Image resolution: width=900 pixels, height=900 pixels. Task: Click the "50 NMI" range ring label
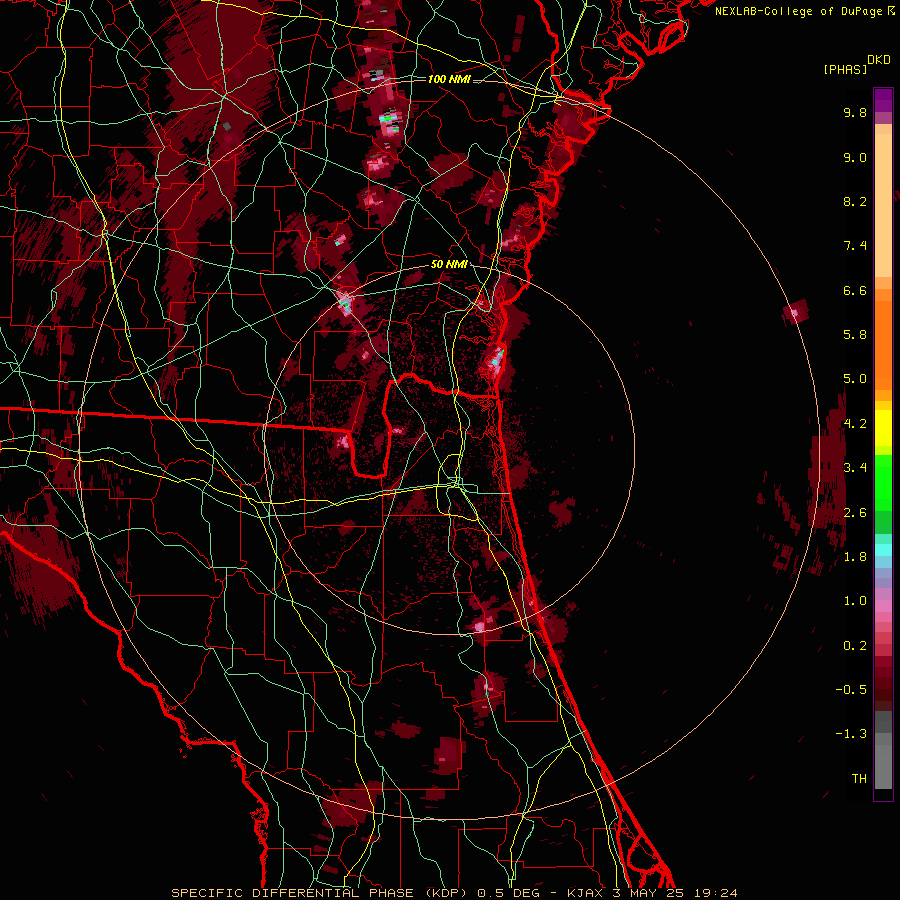pos(449,265)
